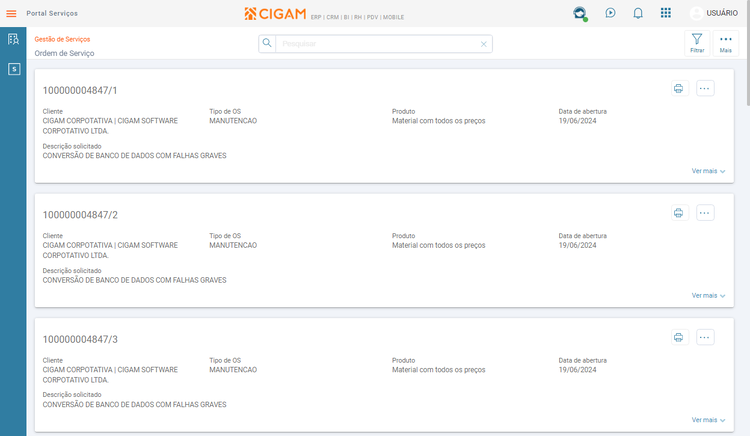This screenshot has width=750, height=436.
Task: Select order title 100000004847/2
Action: click(80, 215)
